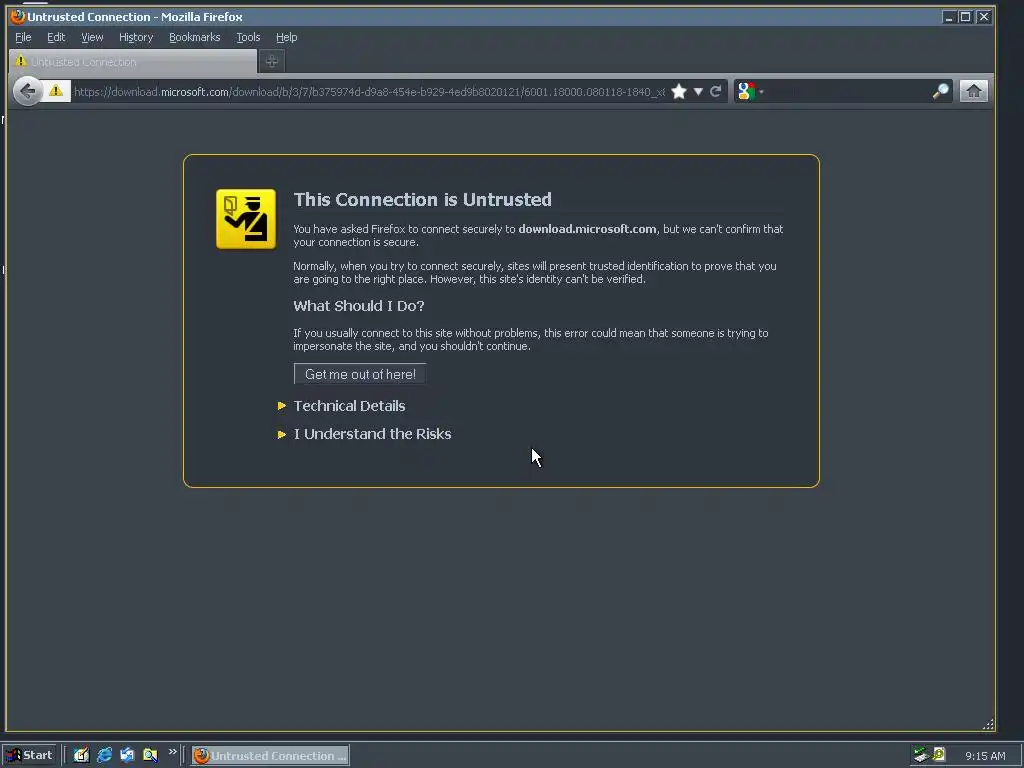The image size is (1024, 768).
Task: Switch to Untrusted Connection taskbar button
Action: coord(270,756)
